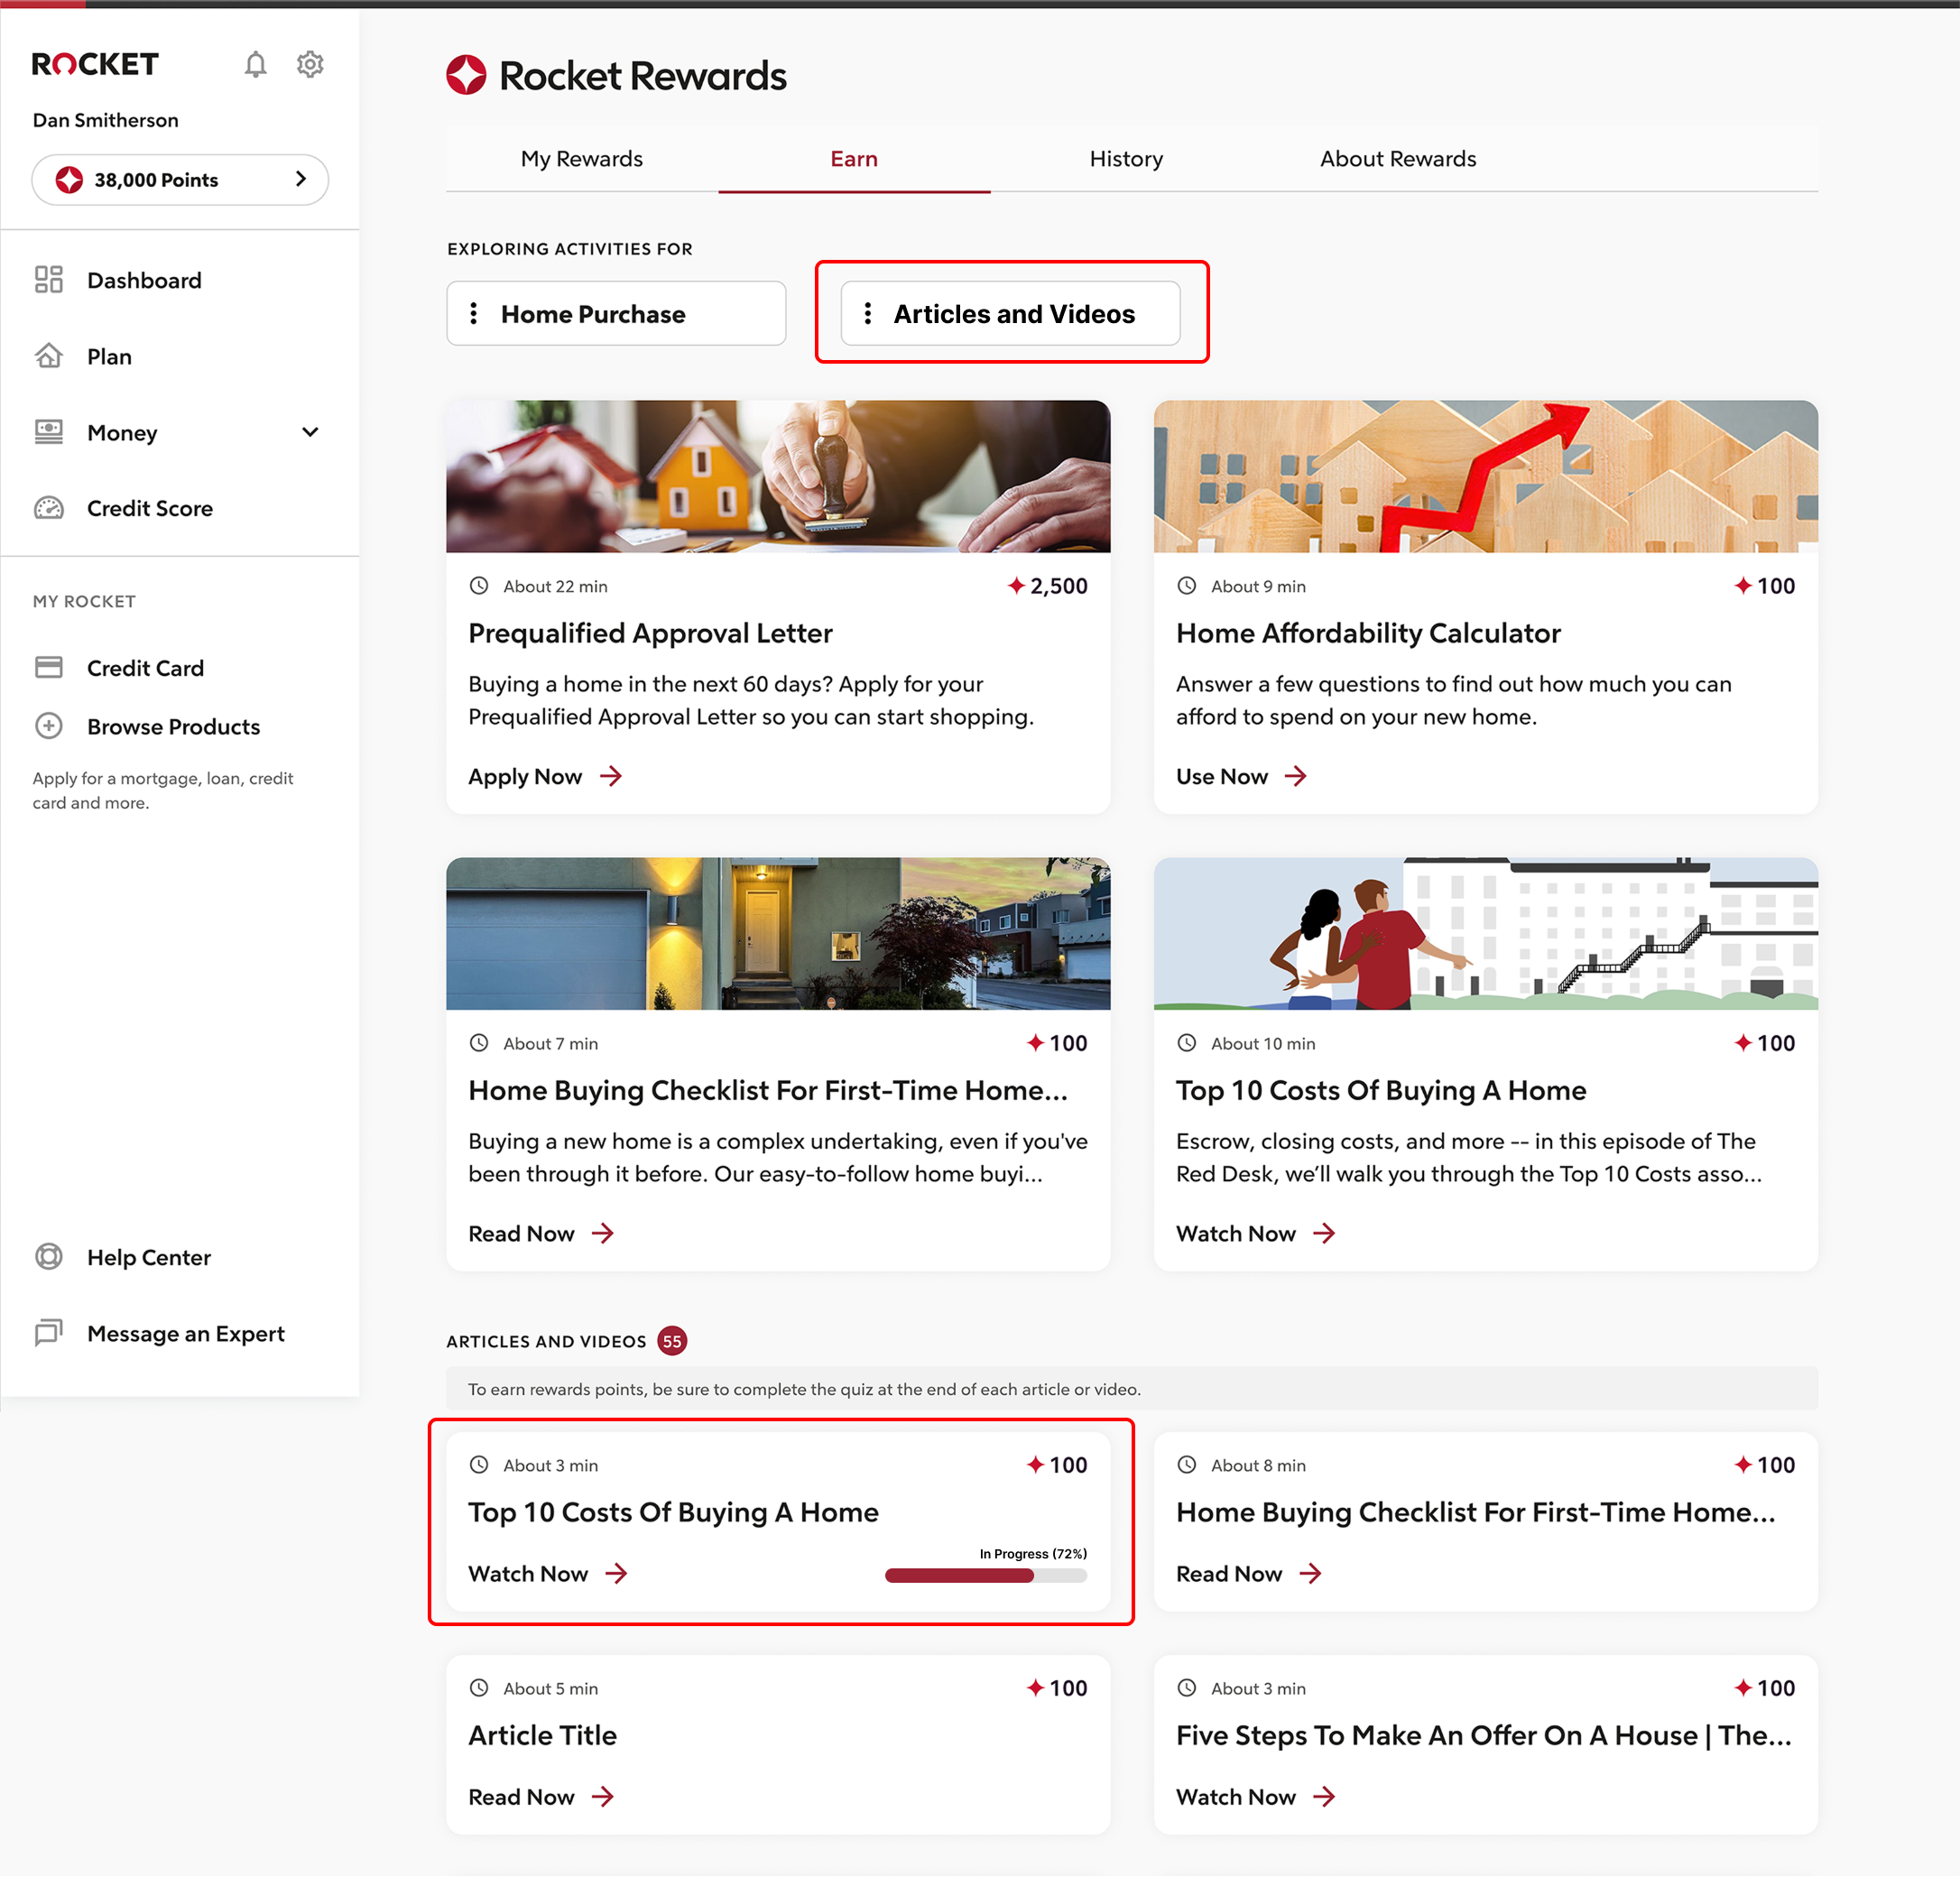Click the Credit Score gauge icon
Image resolution: width=1960 pixels, height=1886 pixels.
click(x=48, y=508)
